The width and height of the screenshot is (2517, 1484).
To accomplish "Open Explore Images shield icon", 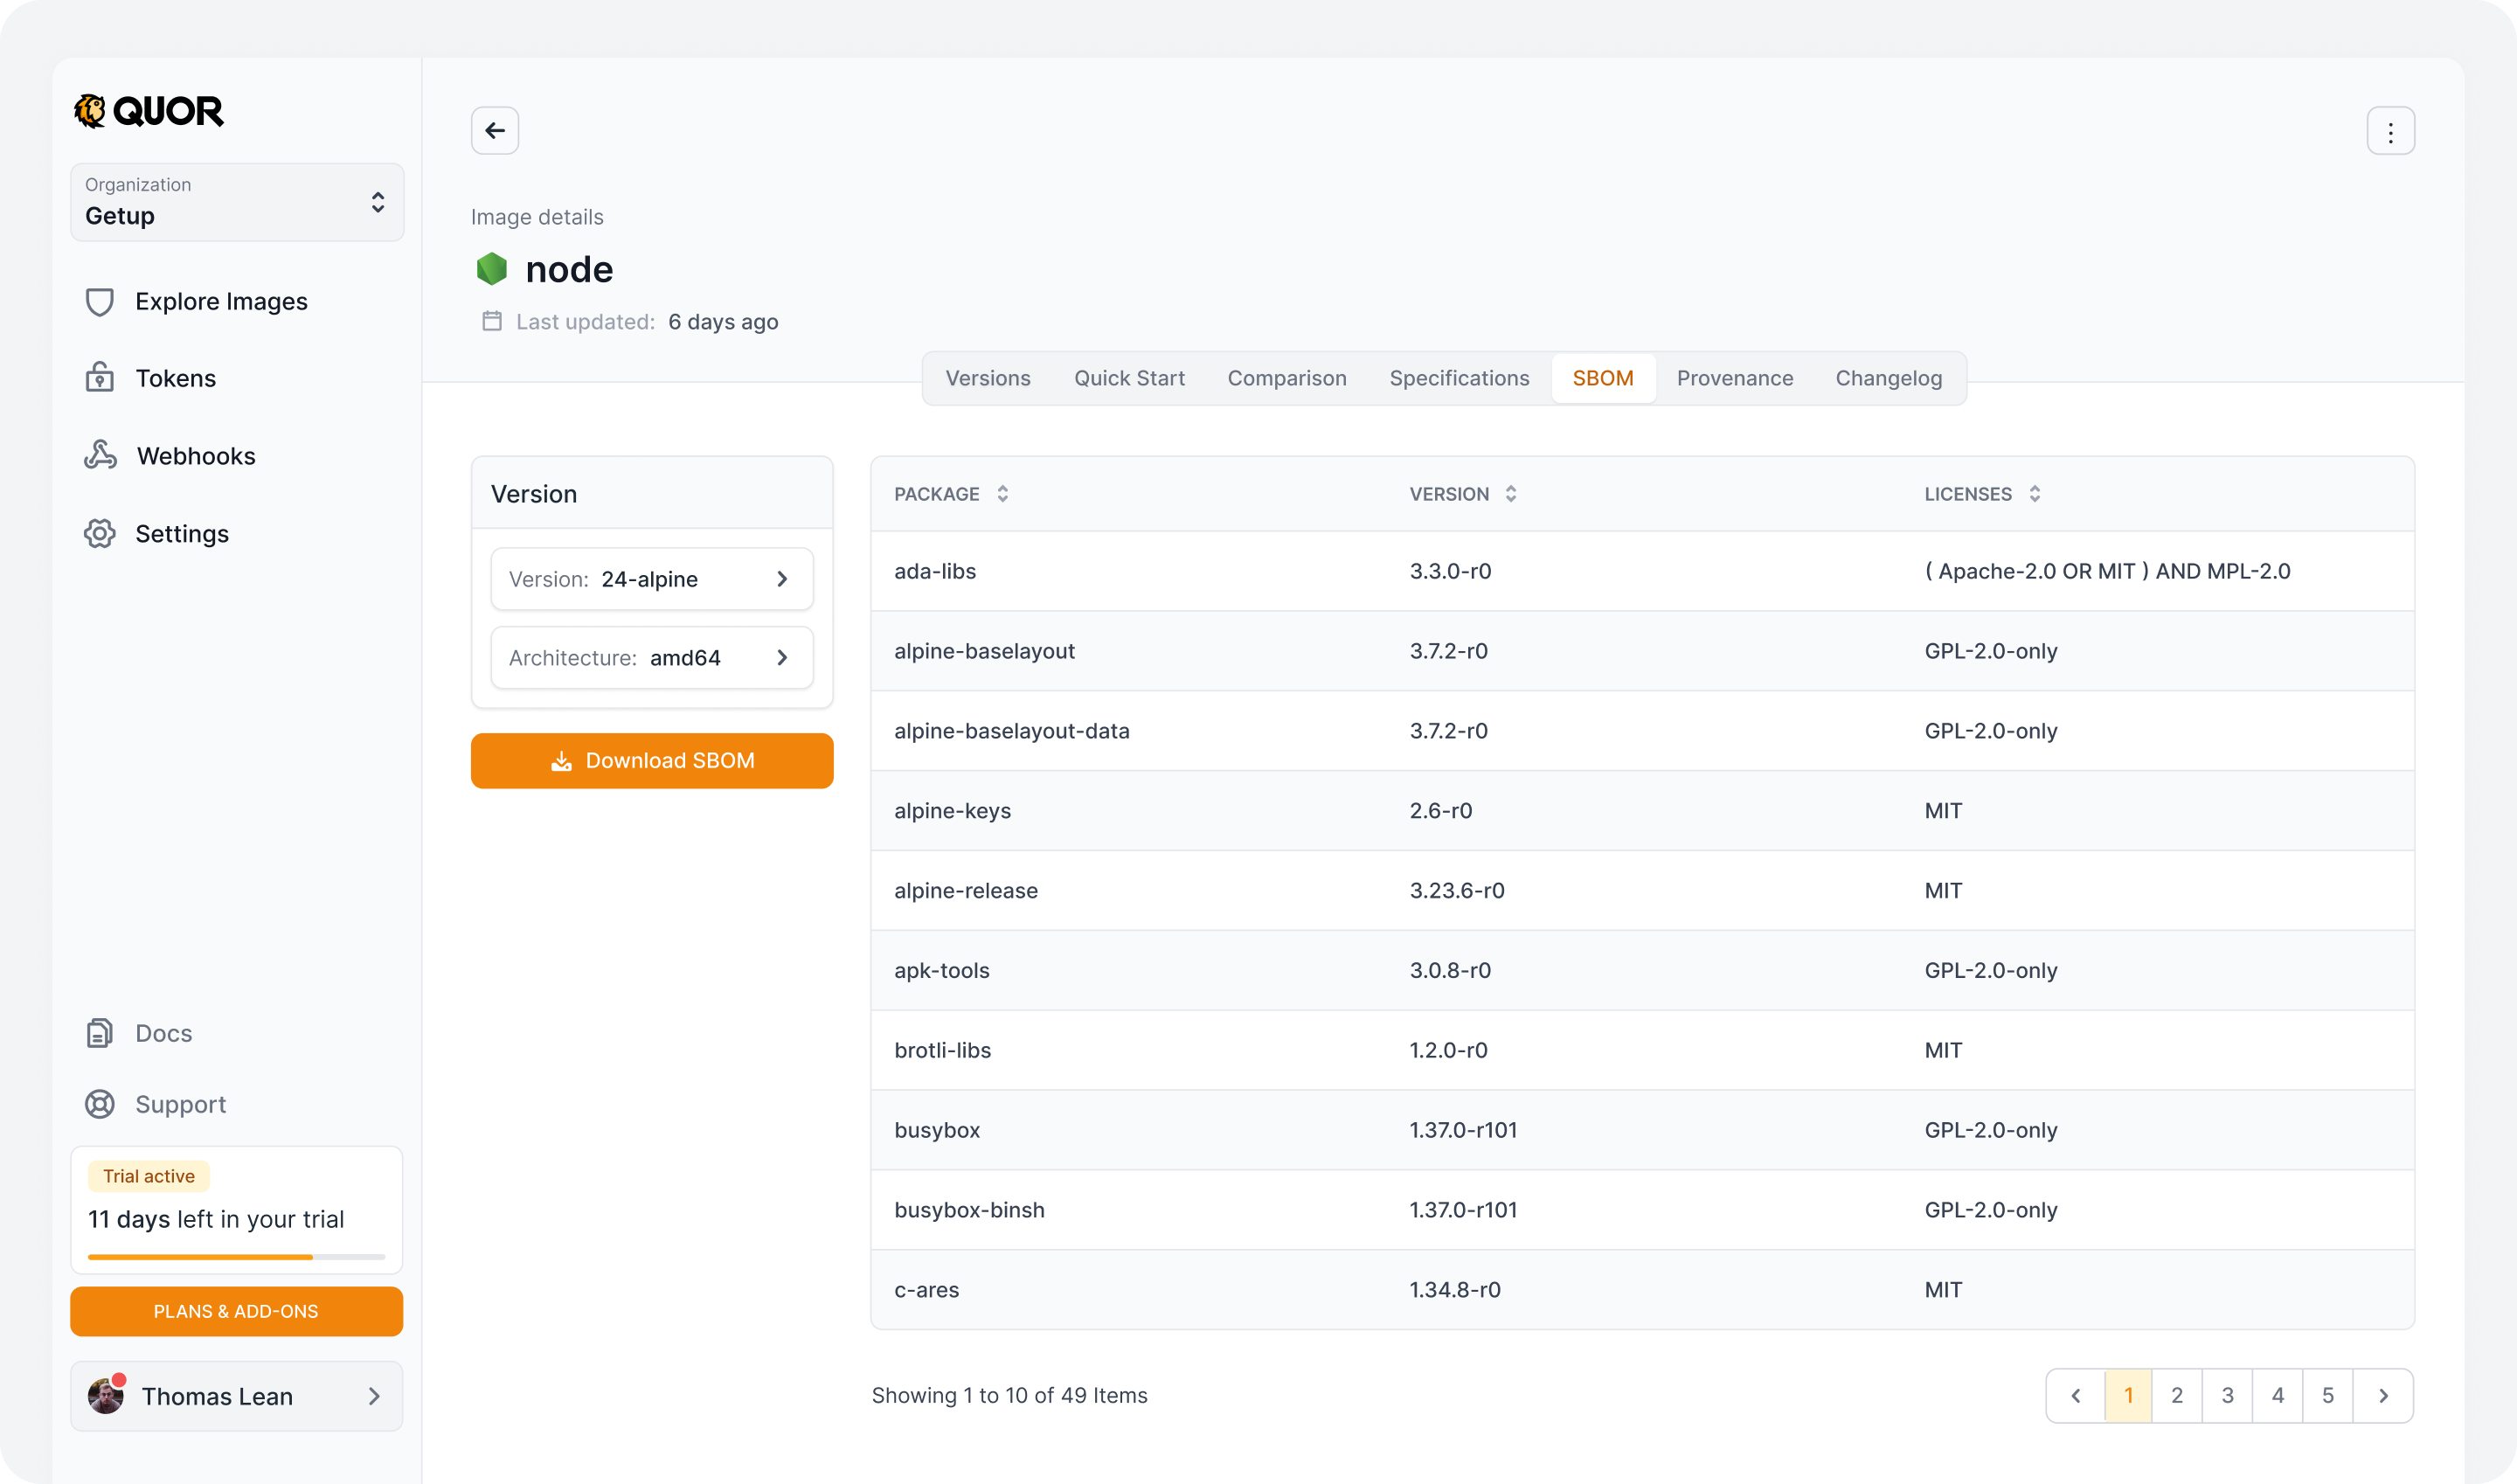I will point(99,301).
